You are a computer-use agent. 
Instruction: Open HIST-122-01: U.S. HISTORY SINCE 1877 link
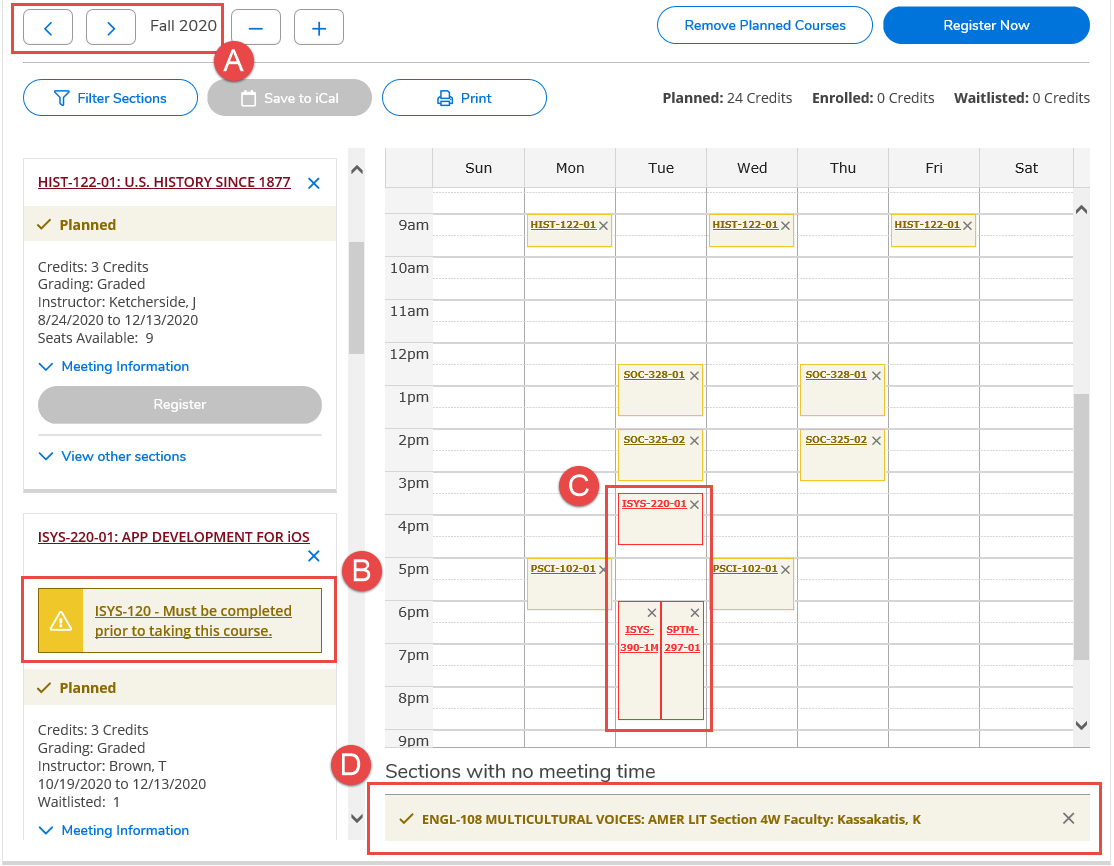(x=164, y=183)
